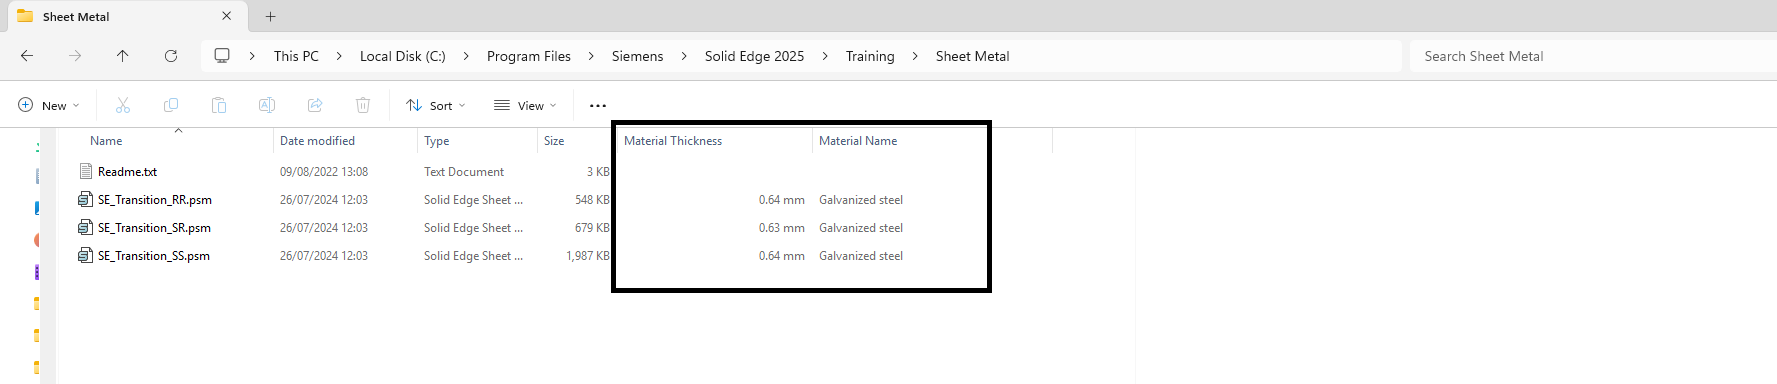Click the 679 KB size cell
1777x384 pixels.
592,228
